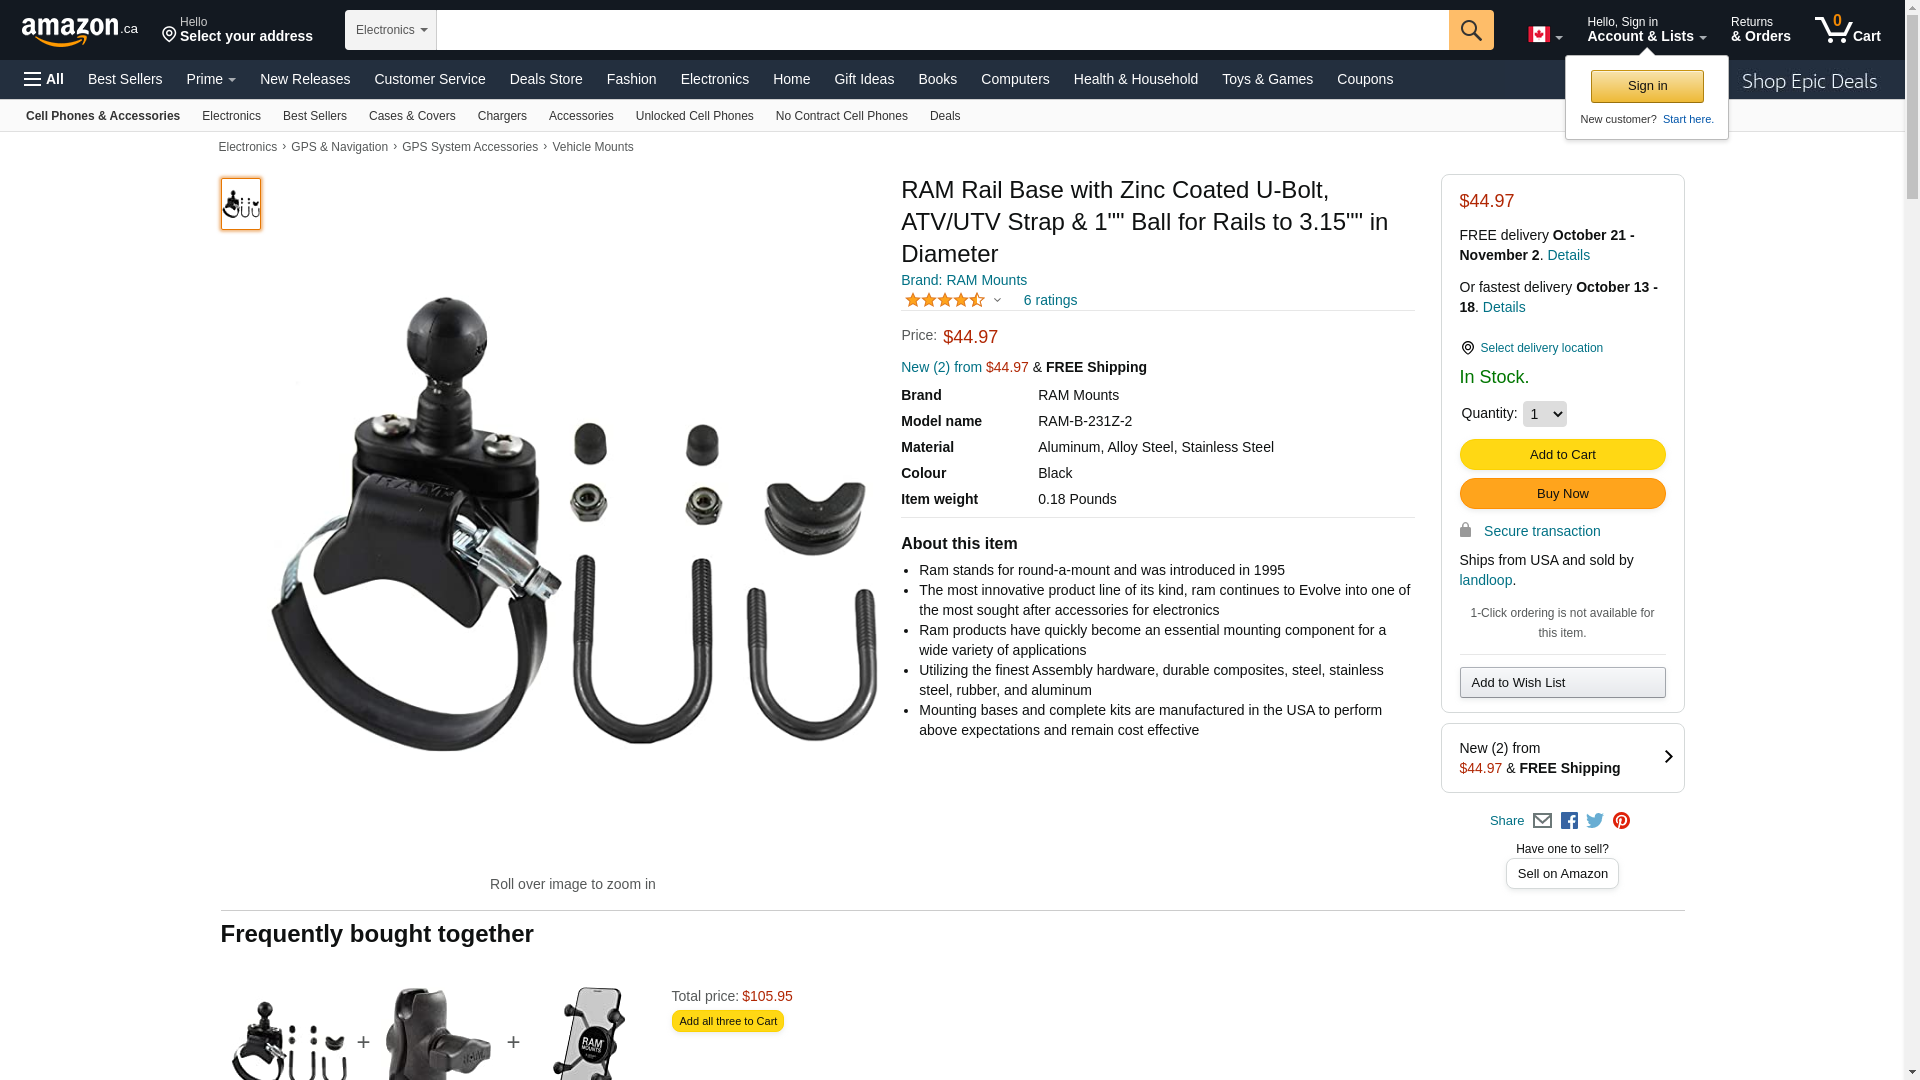Expand star ratings breakdown arrow
This screenshot has height=1080, width=1920.
click(997, 300)
